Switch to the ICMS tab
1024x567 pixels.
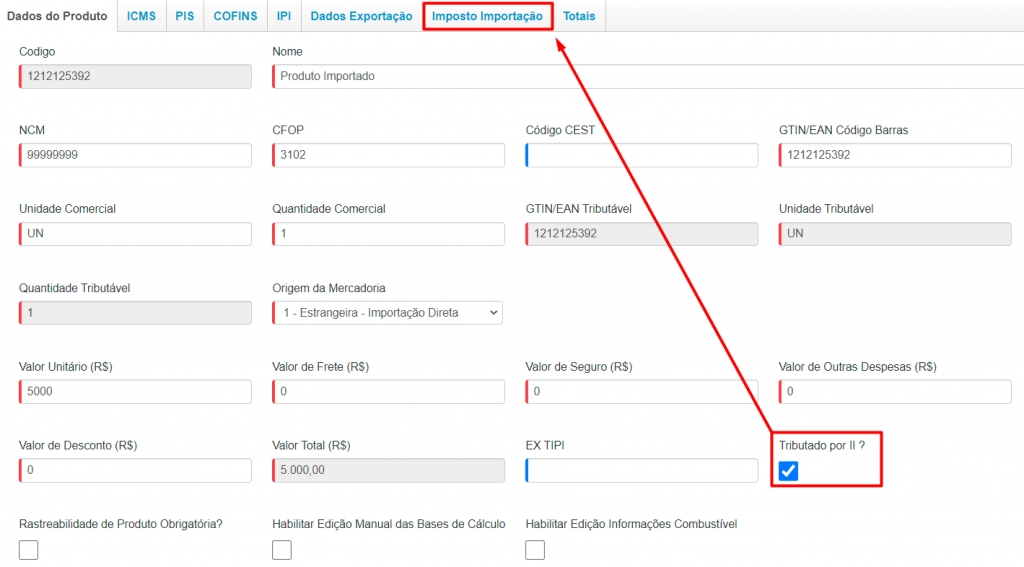pos(141,16)
